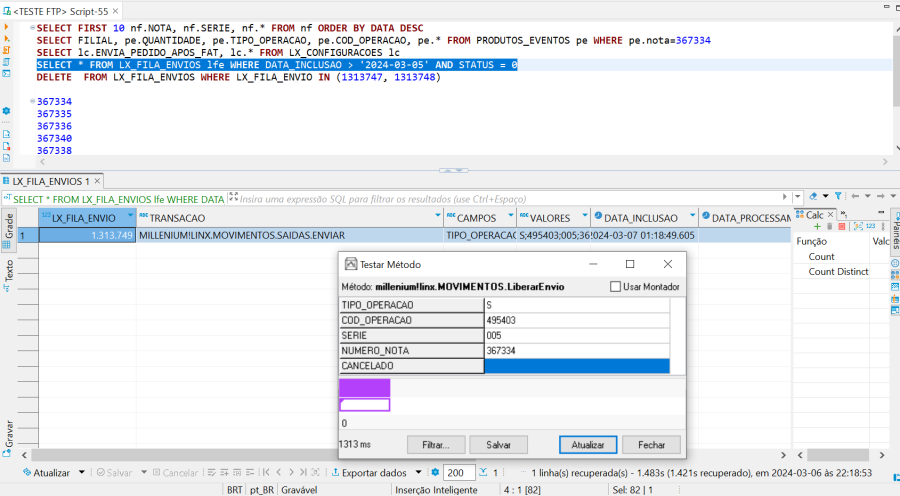Open the Exportar dados dropdown arrow
The width and height of the screenshot is (900, 496).
pyautogui.click(x=418, y=472)
